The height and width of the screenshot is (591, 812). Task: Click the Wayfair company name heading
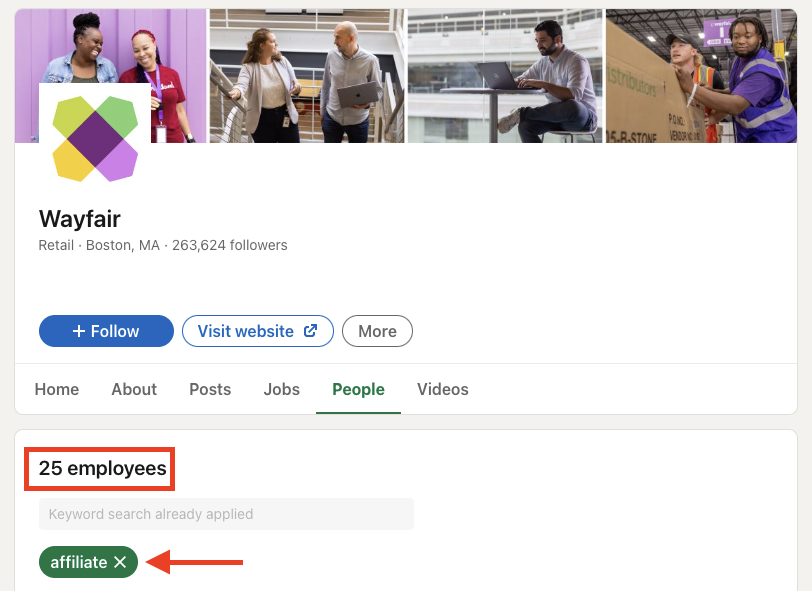[x=80, y=219]
